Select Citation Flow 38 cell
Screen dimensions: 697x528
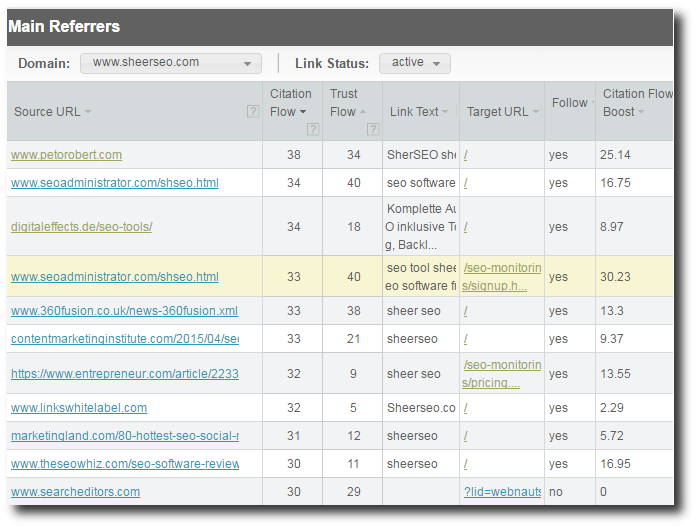(293, 155)
